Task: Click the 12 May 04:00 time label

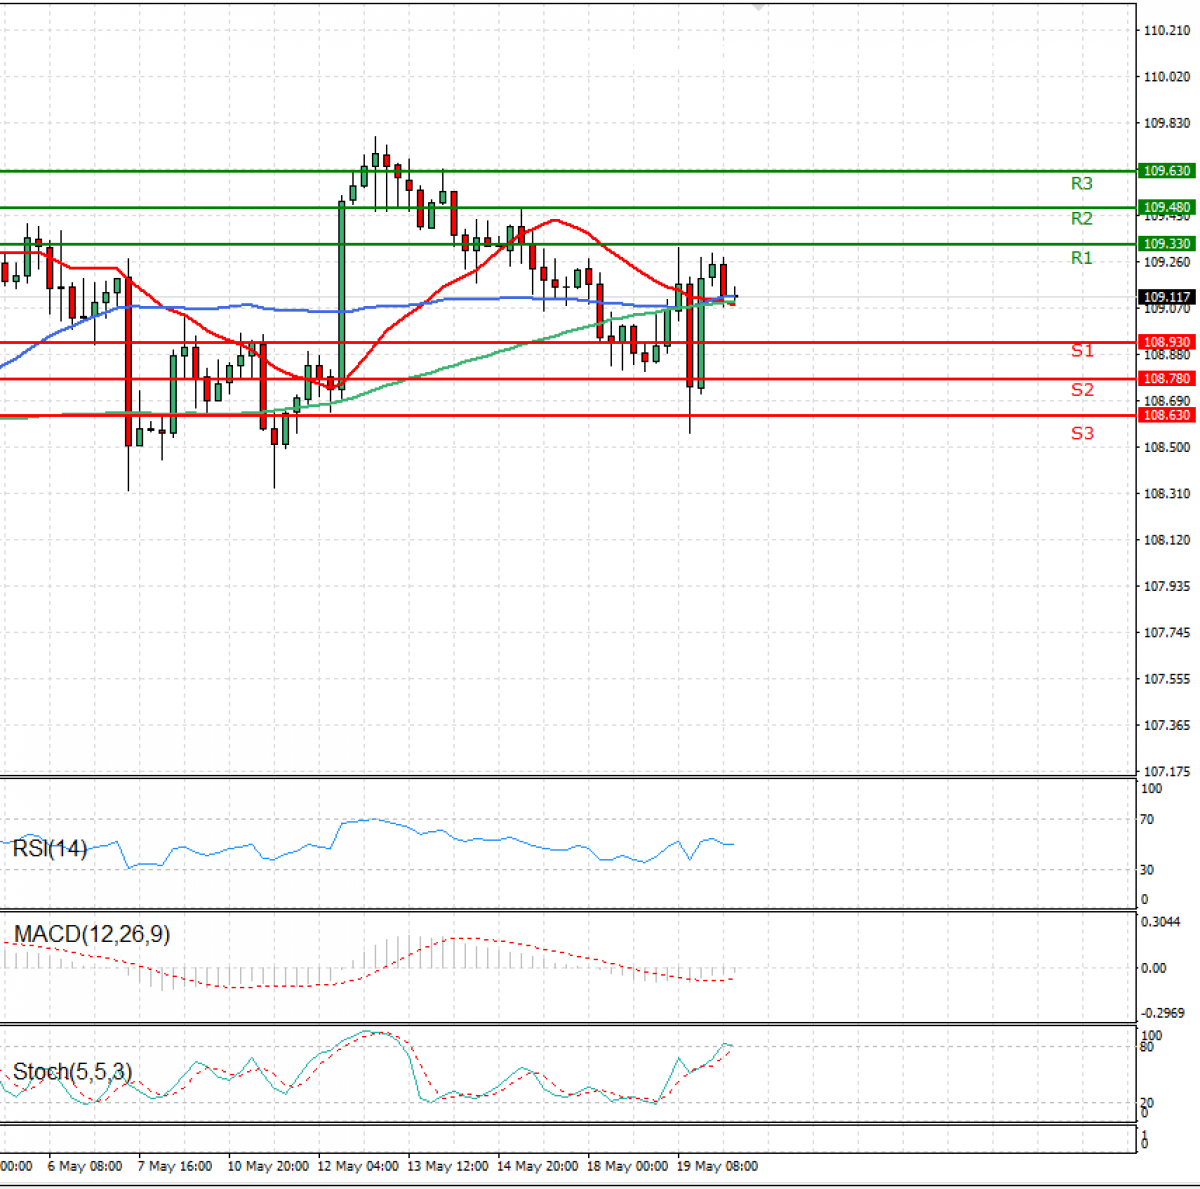Action: coord(358,1166)
